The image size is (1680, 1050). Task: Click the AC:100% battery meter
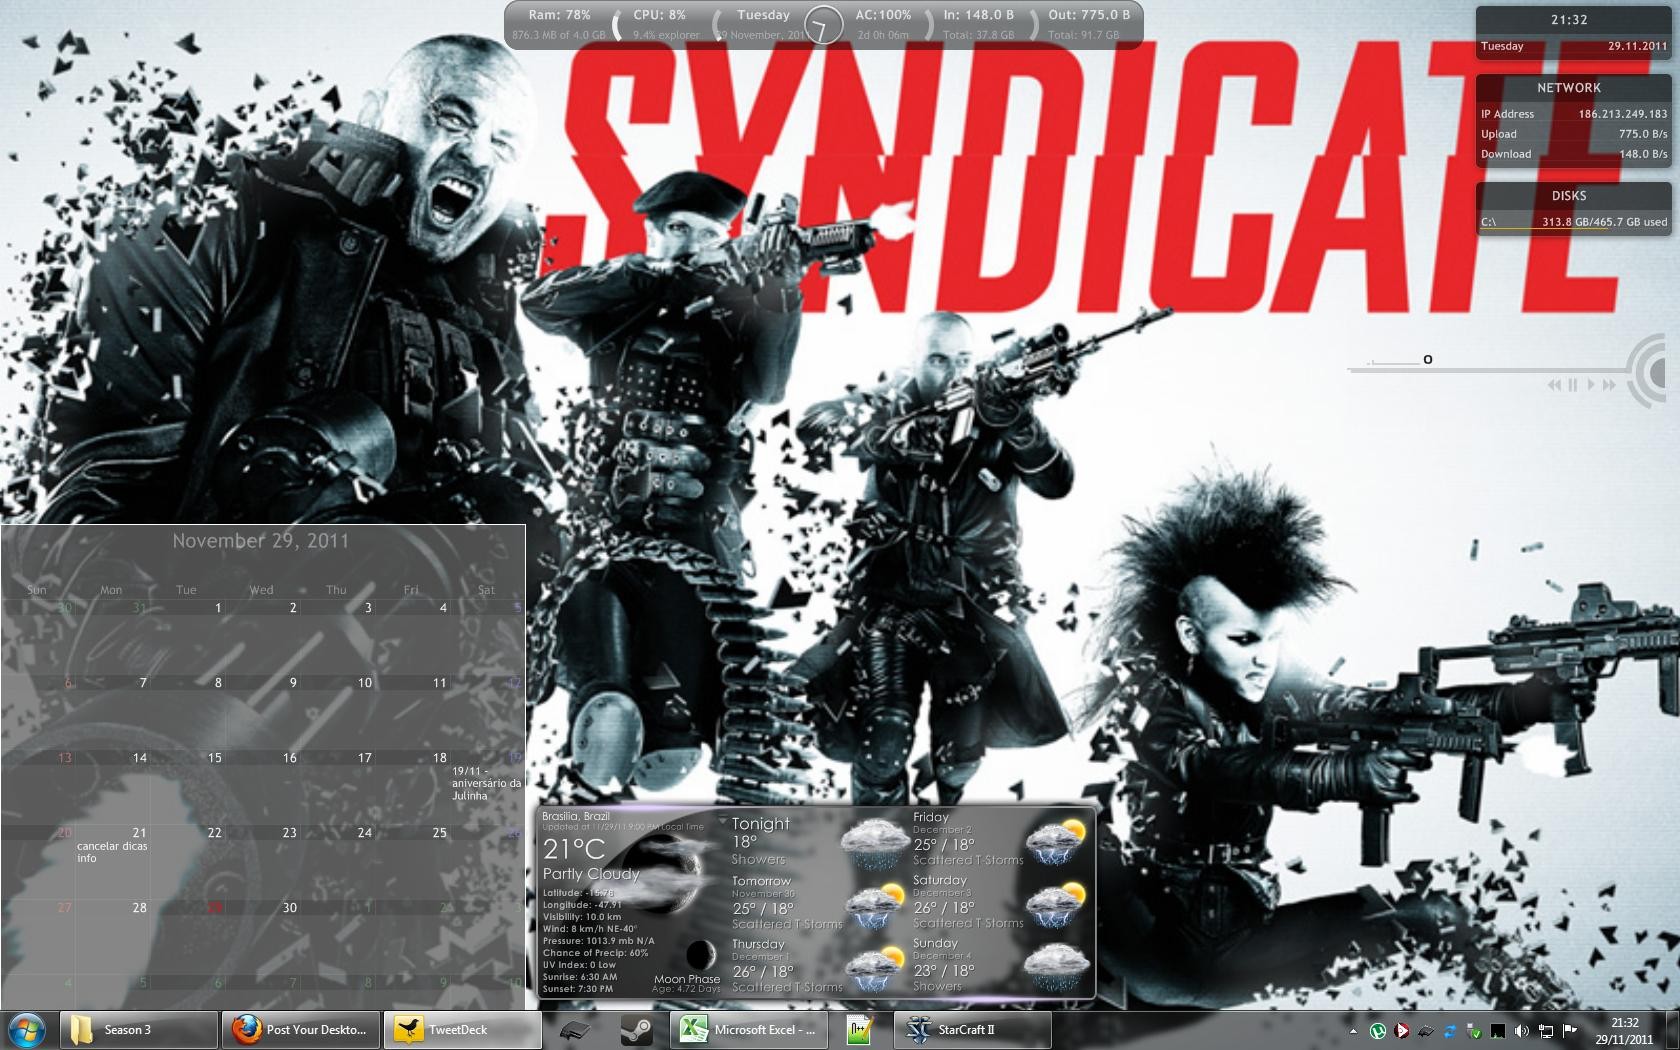[x=883, y=25]
